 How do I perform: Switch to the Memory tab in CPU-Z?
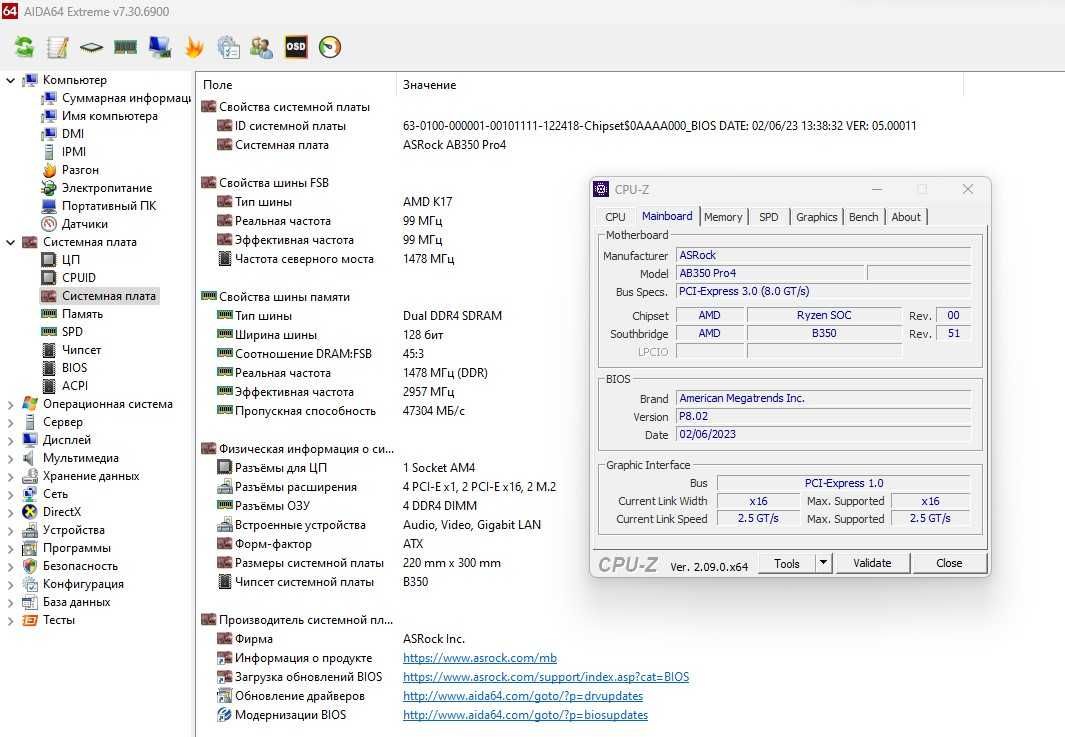point(723,217)
